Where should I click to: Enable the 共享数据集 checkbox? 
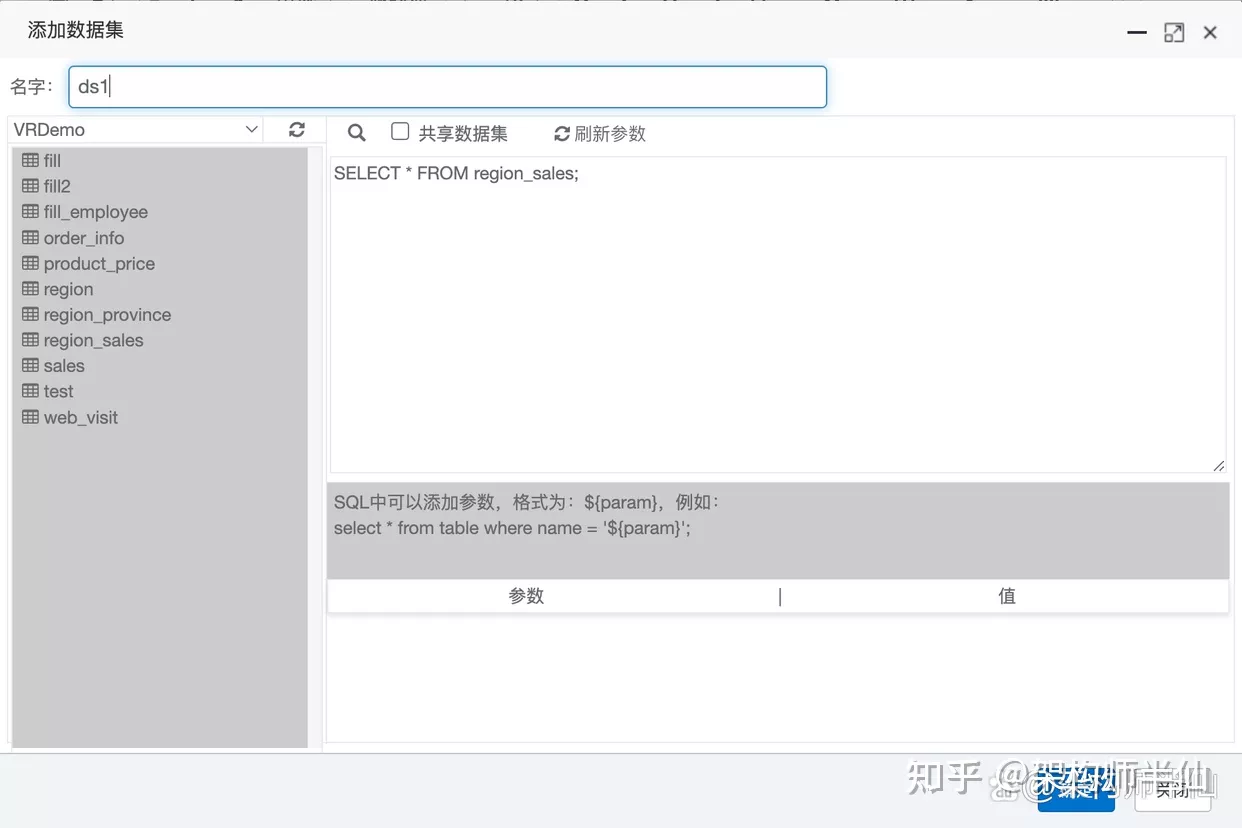[x=400, y=131]
